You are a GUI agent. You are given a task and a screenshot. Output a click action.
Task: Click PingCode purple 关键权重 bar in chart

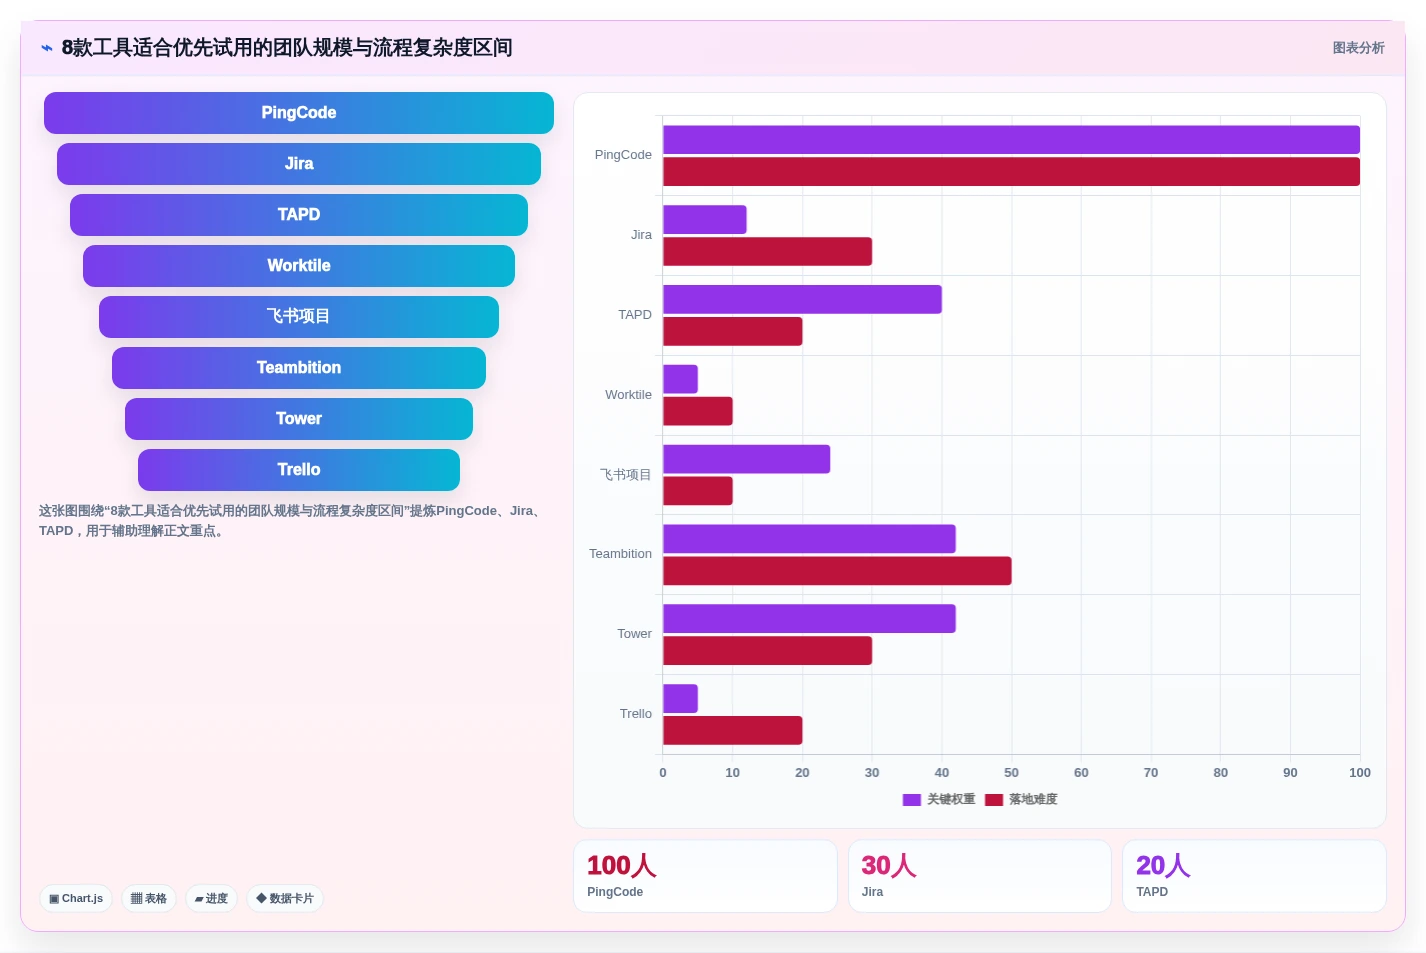click(1011, 140)
